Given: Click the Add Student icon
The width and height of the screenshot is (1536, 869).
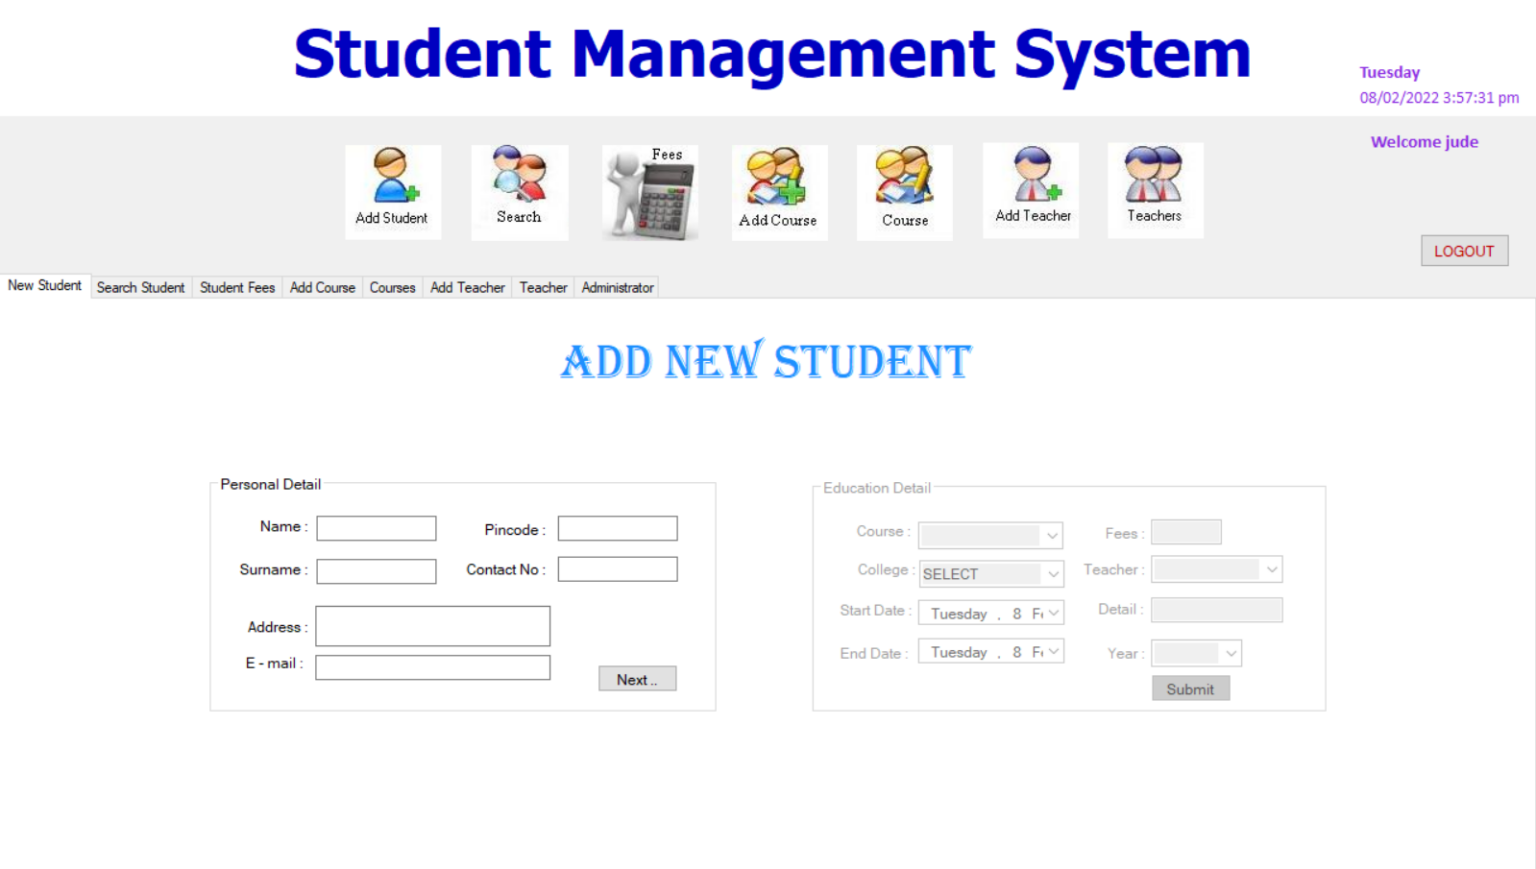Looking at the screenshot, I should pyautogui.click(x=393, y=191).
